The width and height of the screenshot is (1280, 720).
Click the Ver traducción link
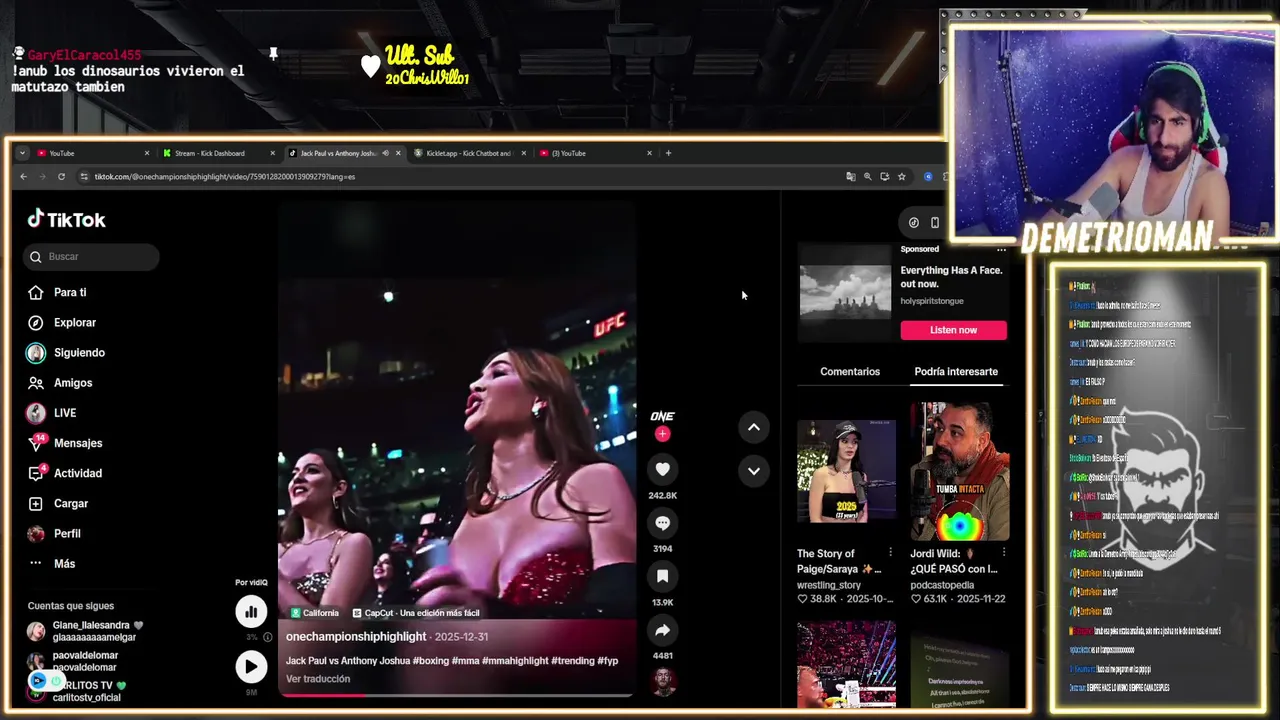[318, 679]
